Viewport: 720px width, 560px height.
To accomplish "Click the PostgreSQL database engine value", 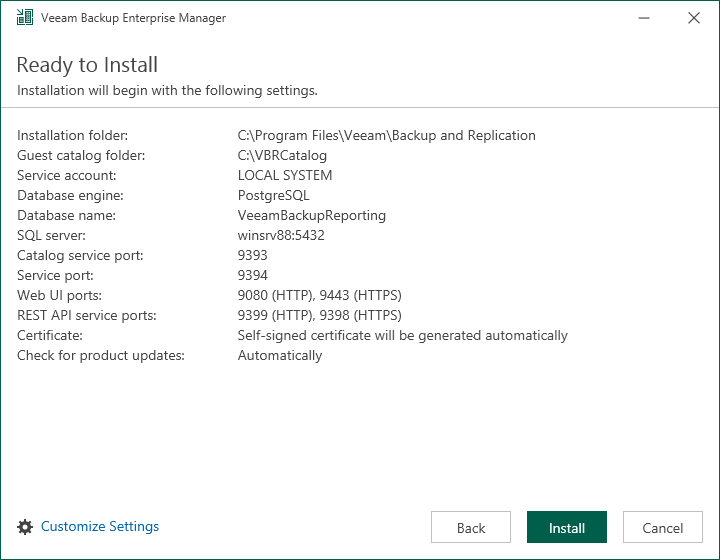I will pyautogui.click(x=274, y=195).
